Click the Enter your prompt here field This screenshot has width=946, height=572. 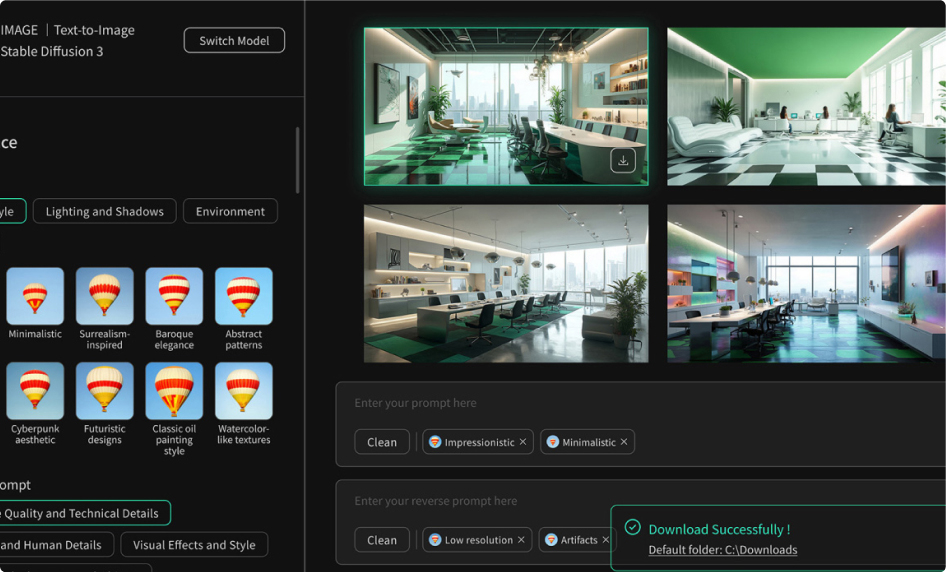600,403
